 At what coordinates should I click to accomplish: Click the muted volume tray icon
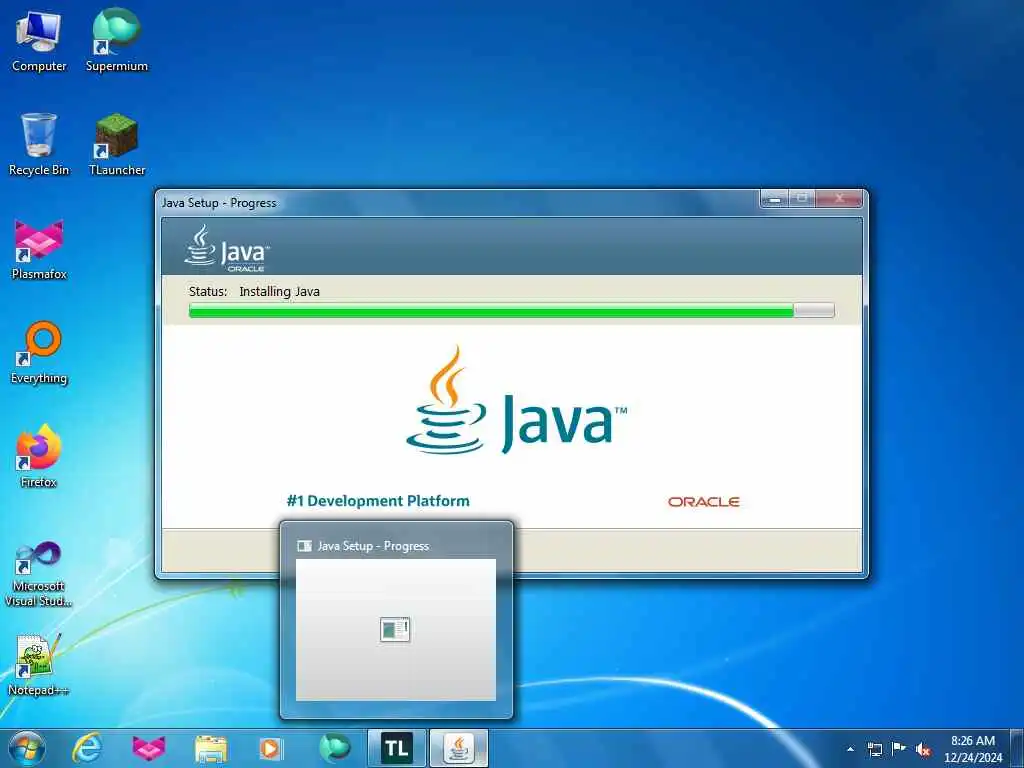923,749
